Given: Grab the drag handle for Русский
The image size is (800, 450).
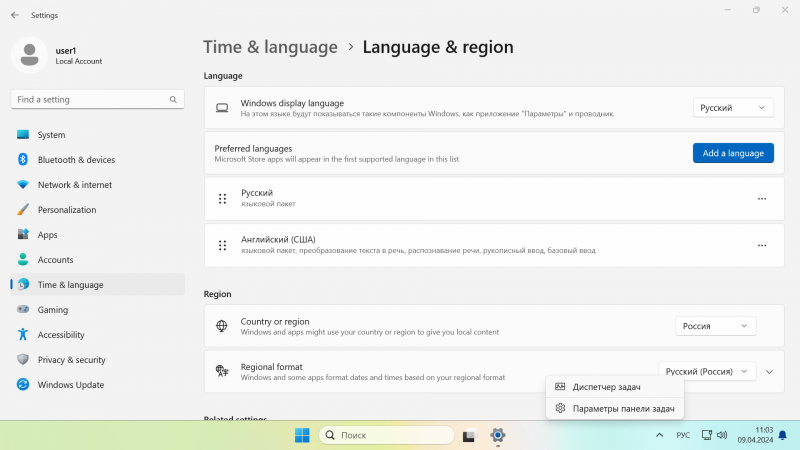Looking at the screenshot, I should 222,198.
